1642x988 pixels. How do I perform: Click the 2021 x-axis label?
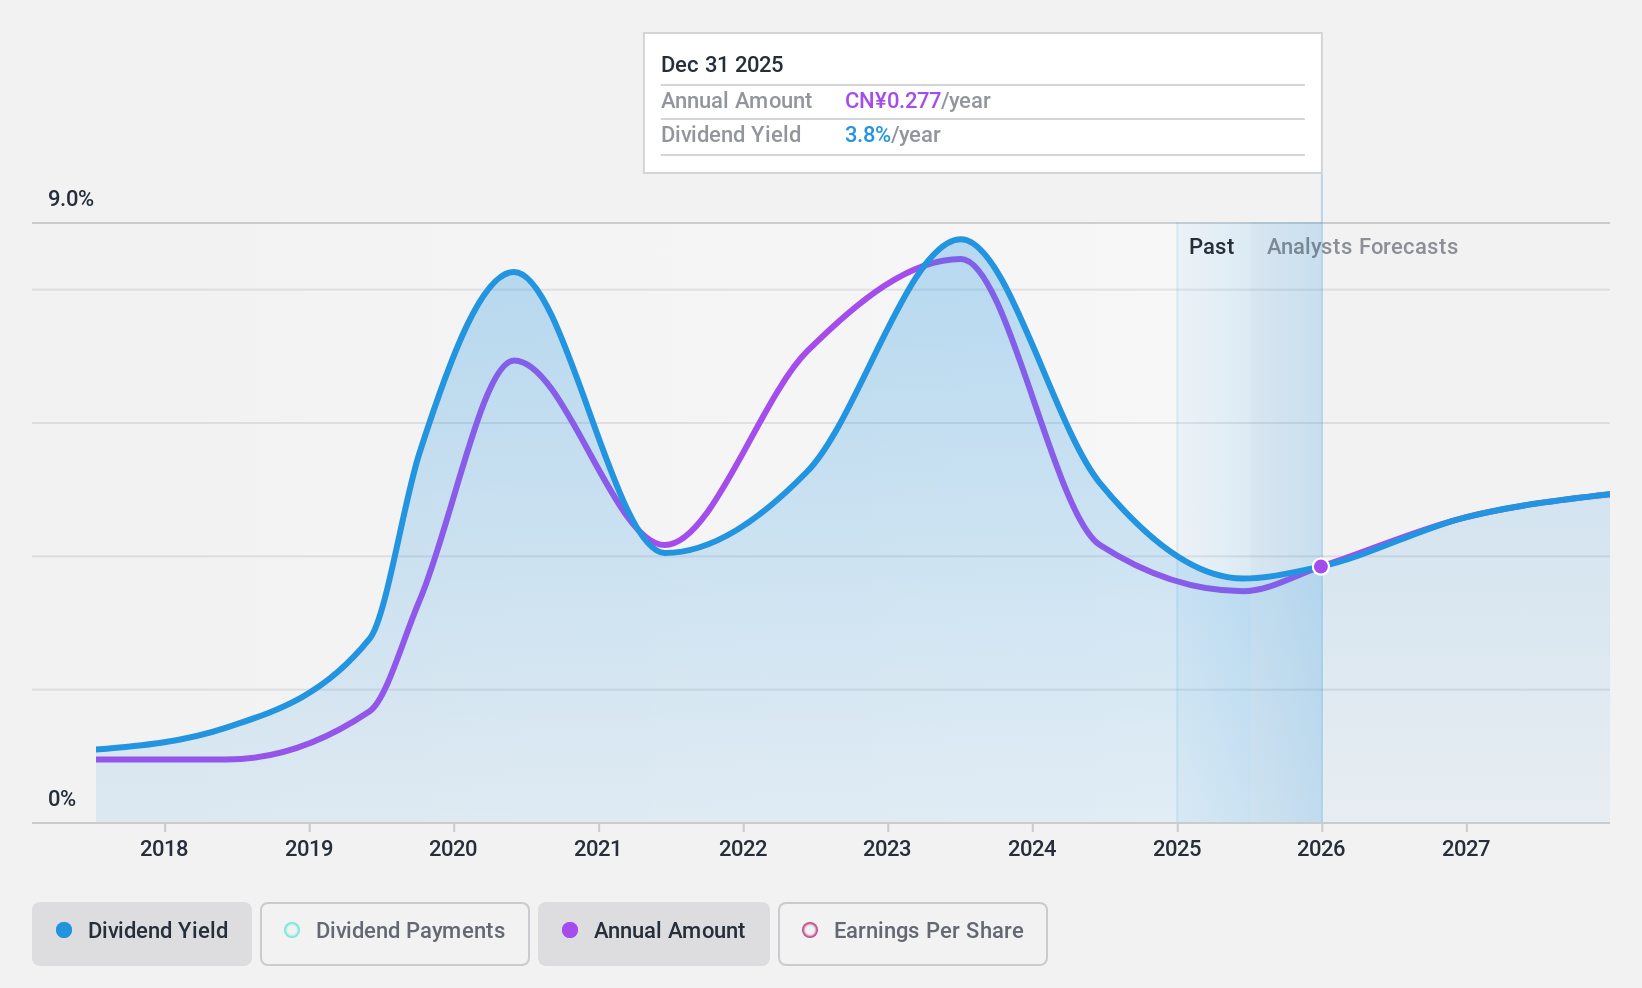point(598,849)
